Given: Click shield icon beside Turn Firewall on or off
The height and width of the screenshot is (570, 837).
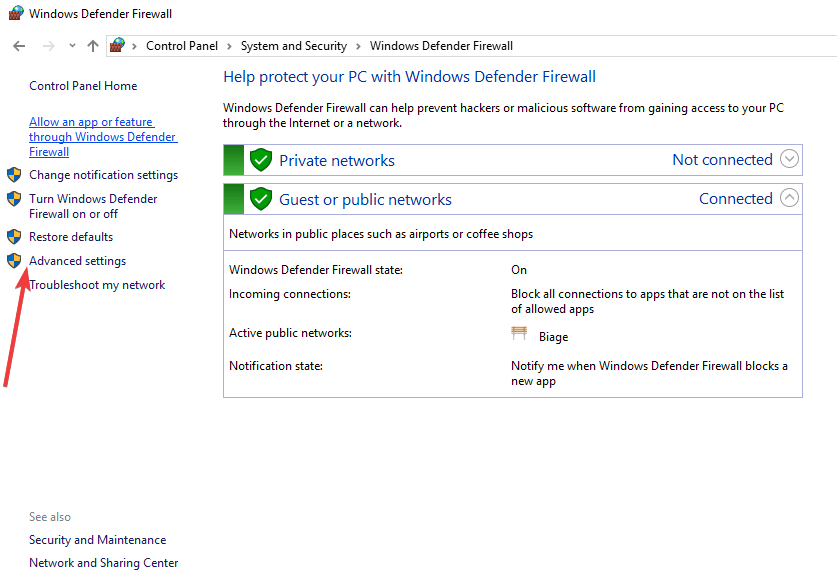Looking at the screenshot, I should 14,199.
